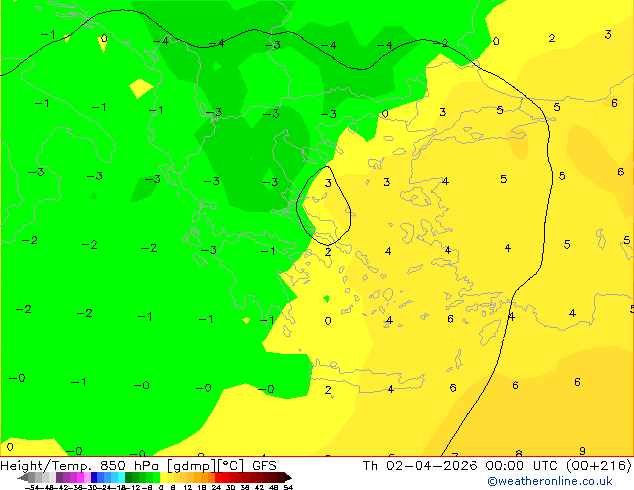
Task: Open the weatheronline.co.uk copyright link
Action: click(550, 481)
